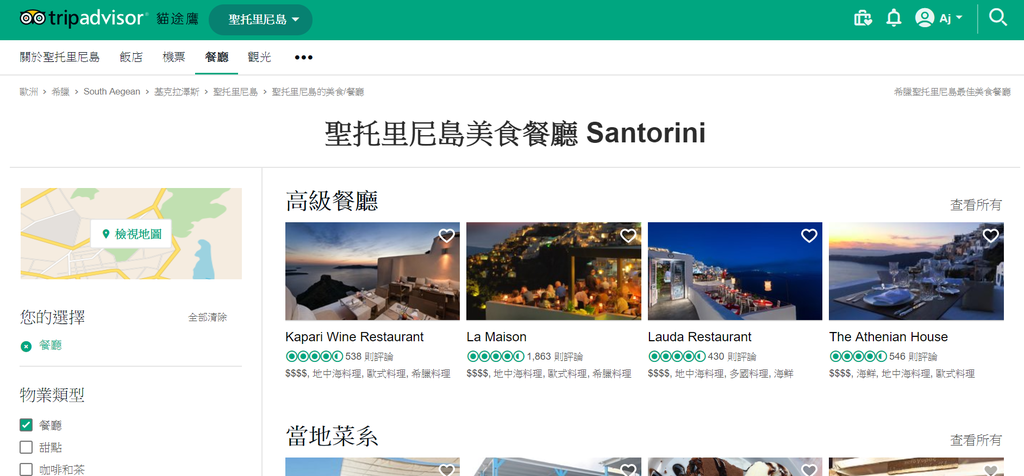The image size is (1024, 476).
Task: Remove the 餐廳 filter with x icon
Action: 26,346
